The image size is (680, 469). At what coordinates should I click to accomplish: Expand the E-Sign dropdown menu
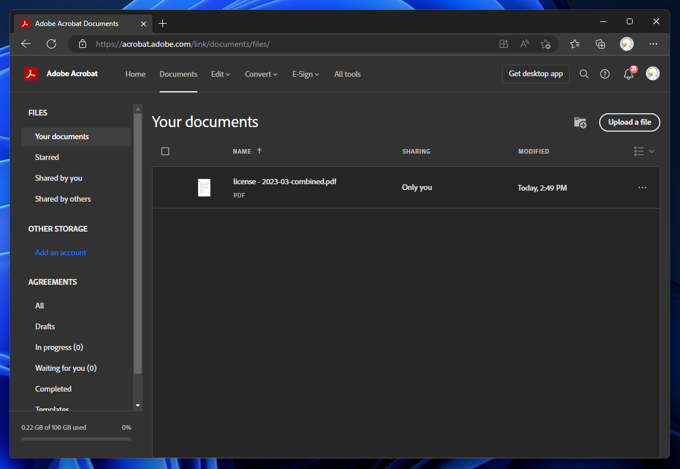(305, 74)
